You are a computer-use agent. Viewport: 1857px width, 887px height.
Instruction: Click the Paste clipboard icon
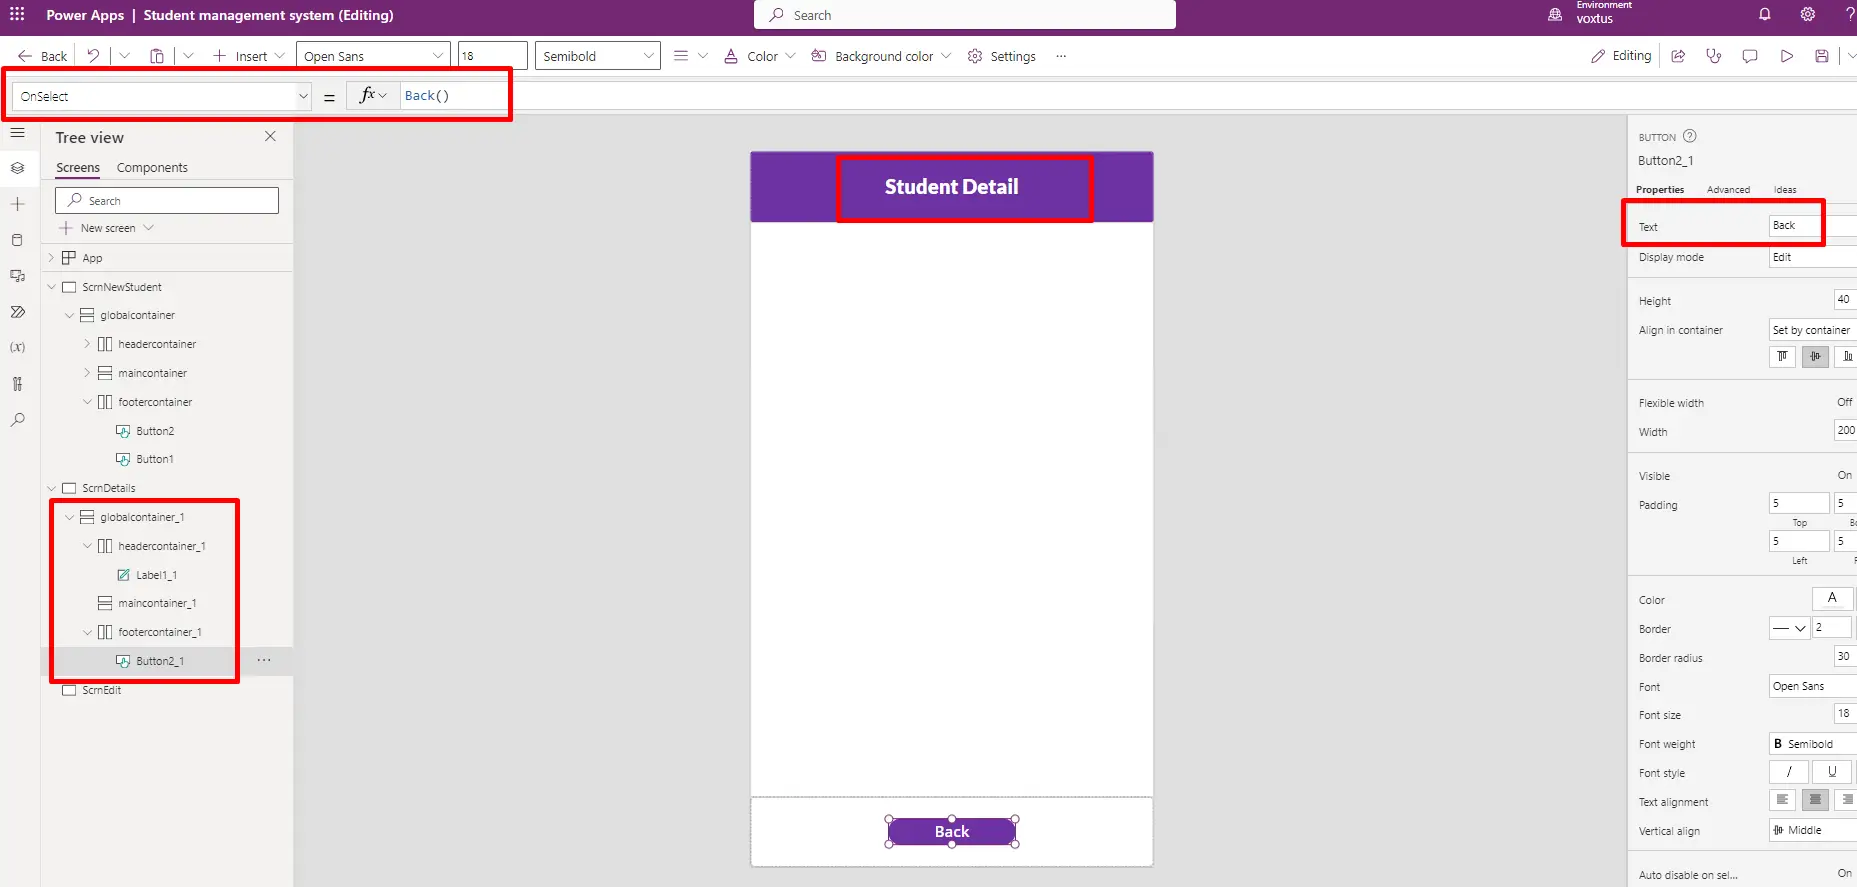157,56
